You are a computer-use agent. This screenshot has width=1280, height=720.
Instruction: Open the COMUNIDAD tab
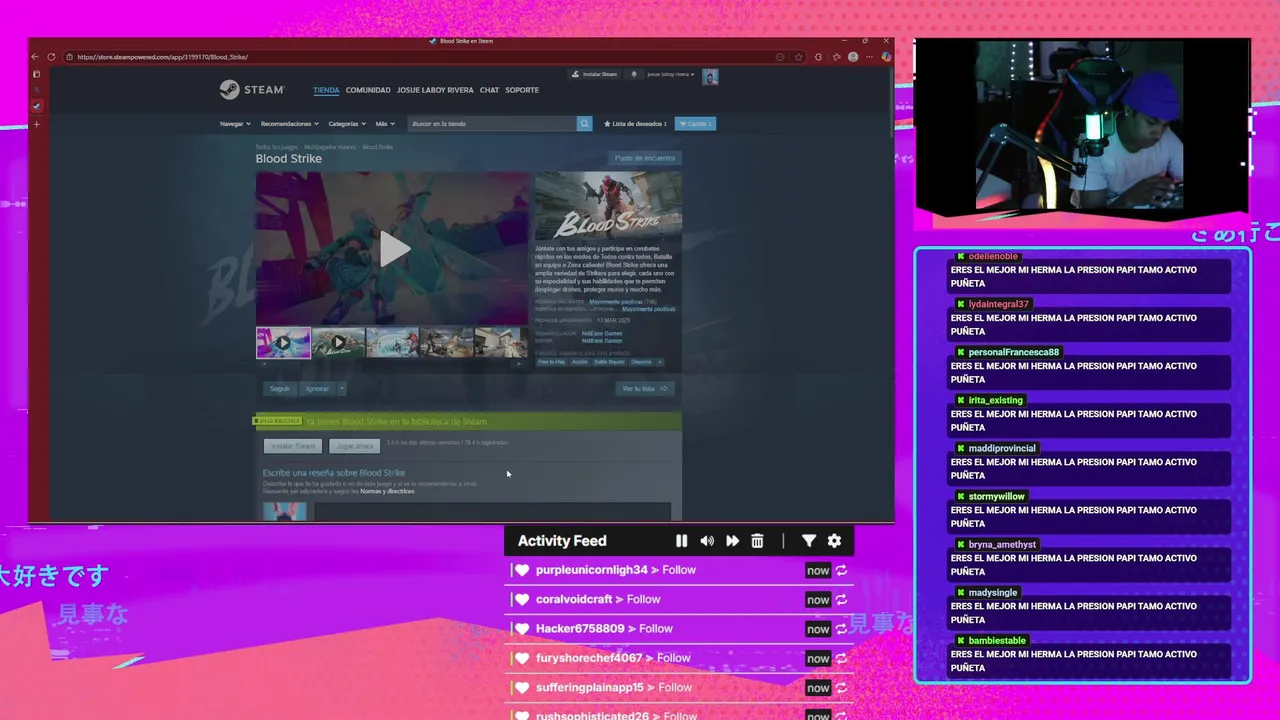click(x=368, y=90)
